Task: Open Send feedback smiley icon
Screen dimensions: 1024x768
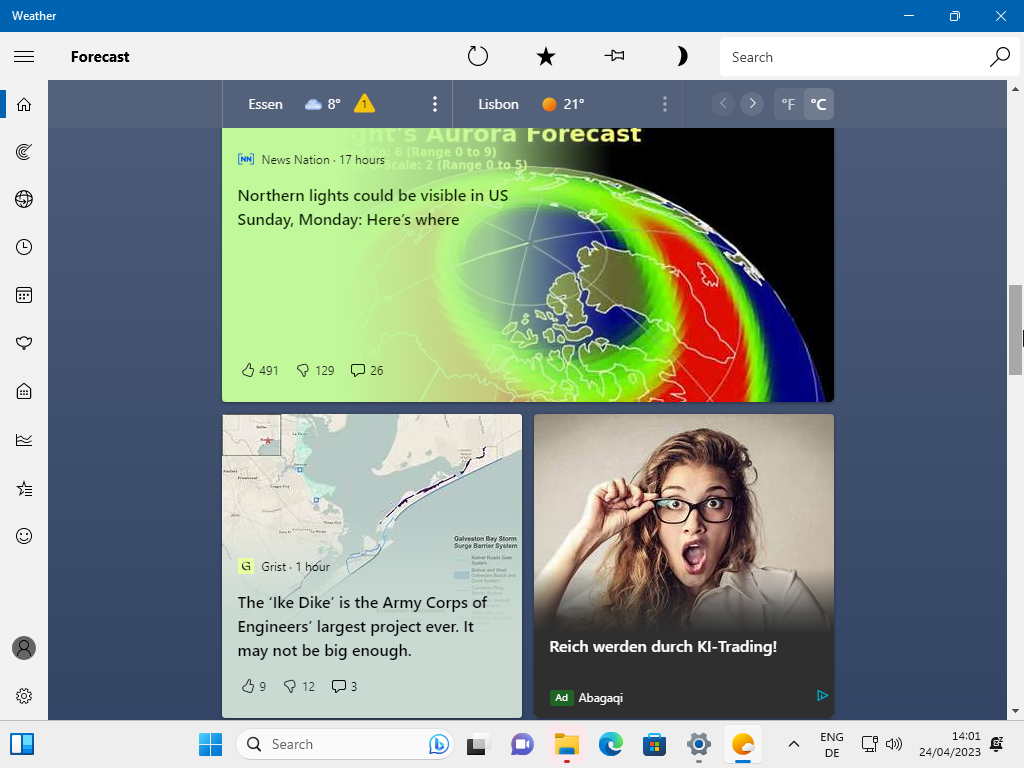Action: click(24, 536)
